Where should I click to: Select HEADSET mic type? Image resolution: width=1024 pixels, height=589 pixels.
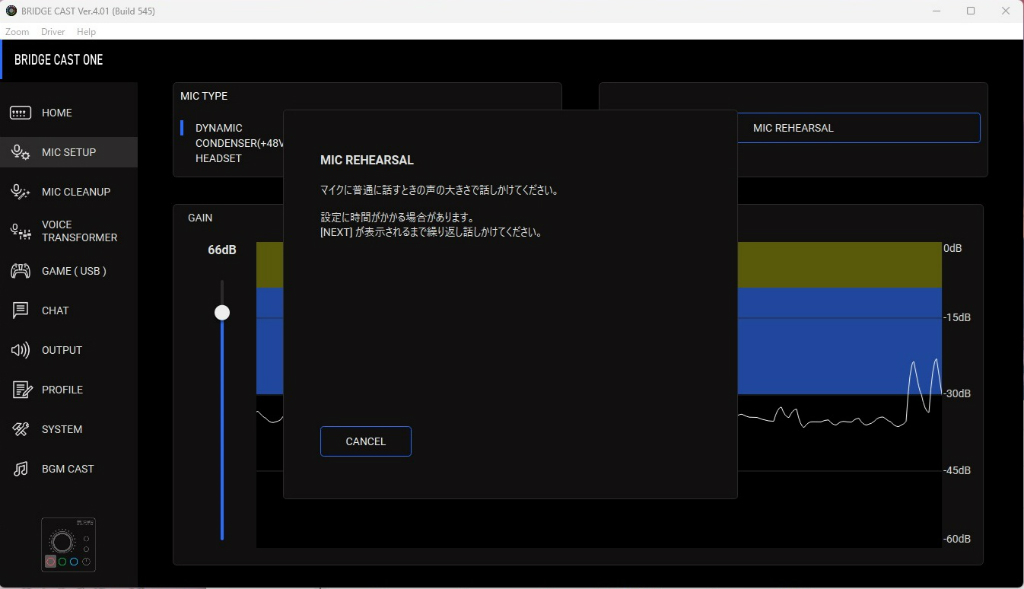click(218, 158)
